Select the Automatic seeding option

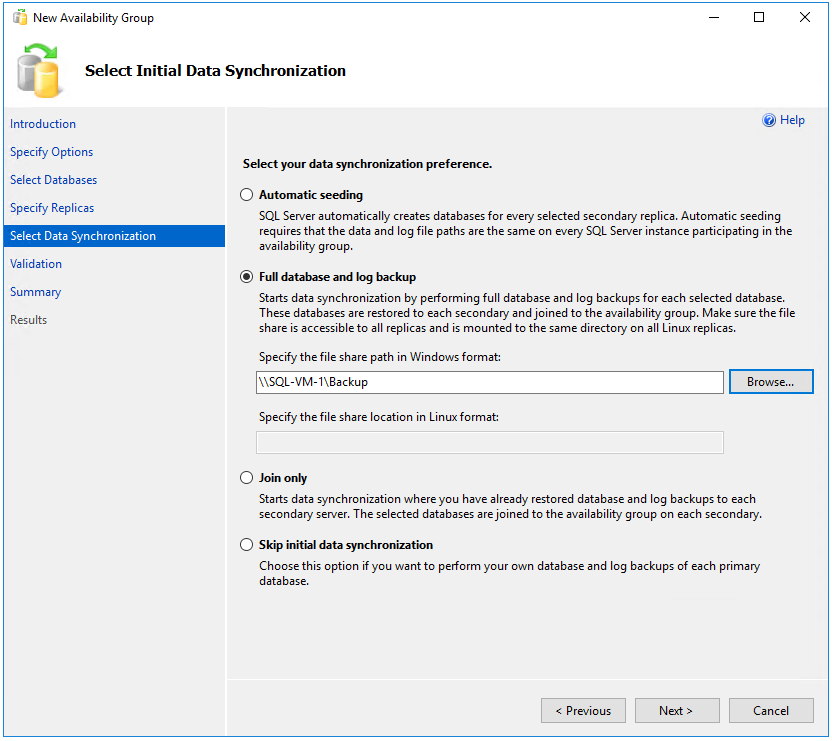pos(246,194)
